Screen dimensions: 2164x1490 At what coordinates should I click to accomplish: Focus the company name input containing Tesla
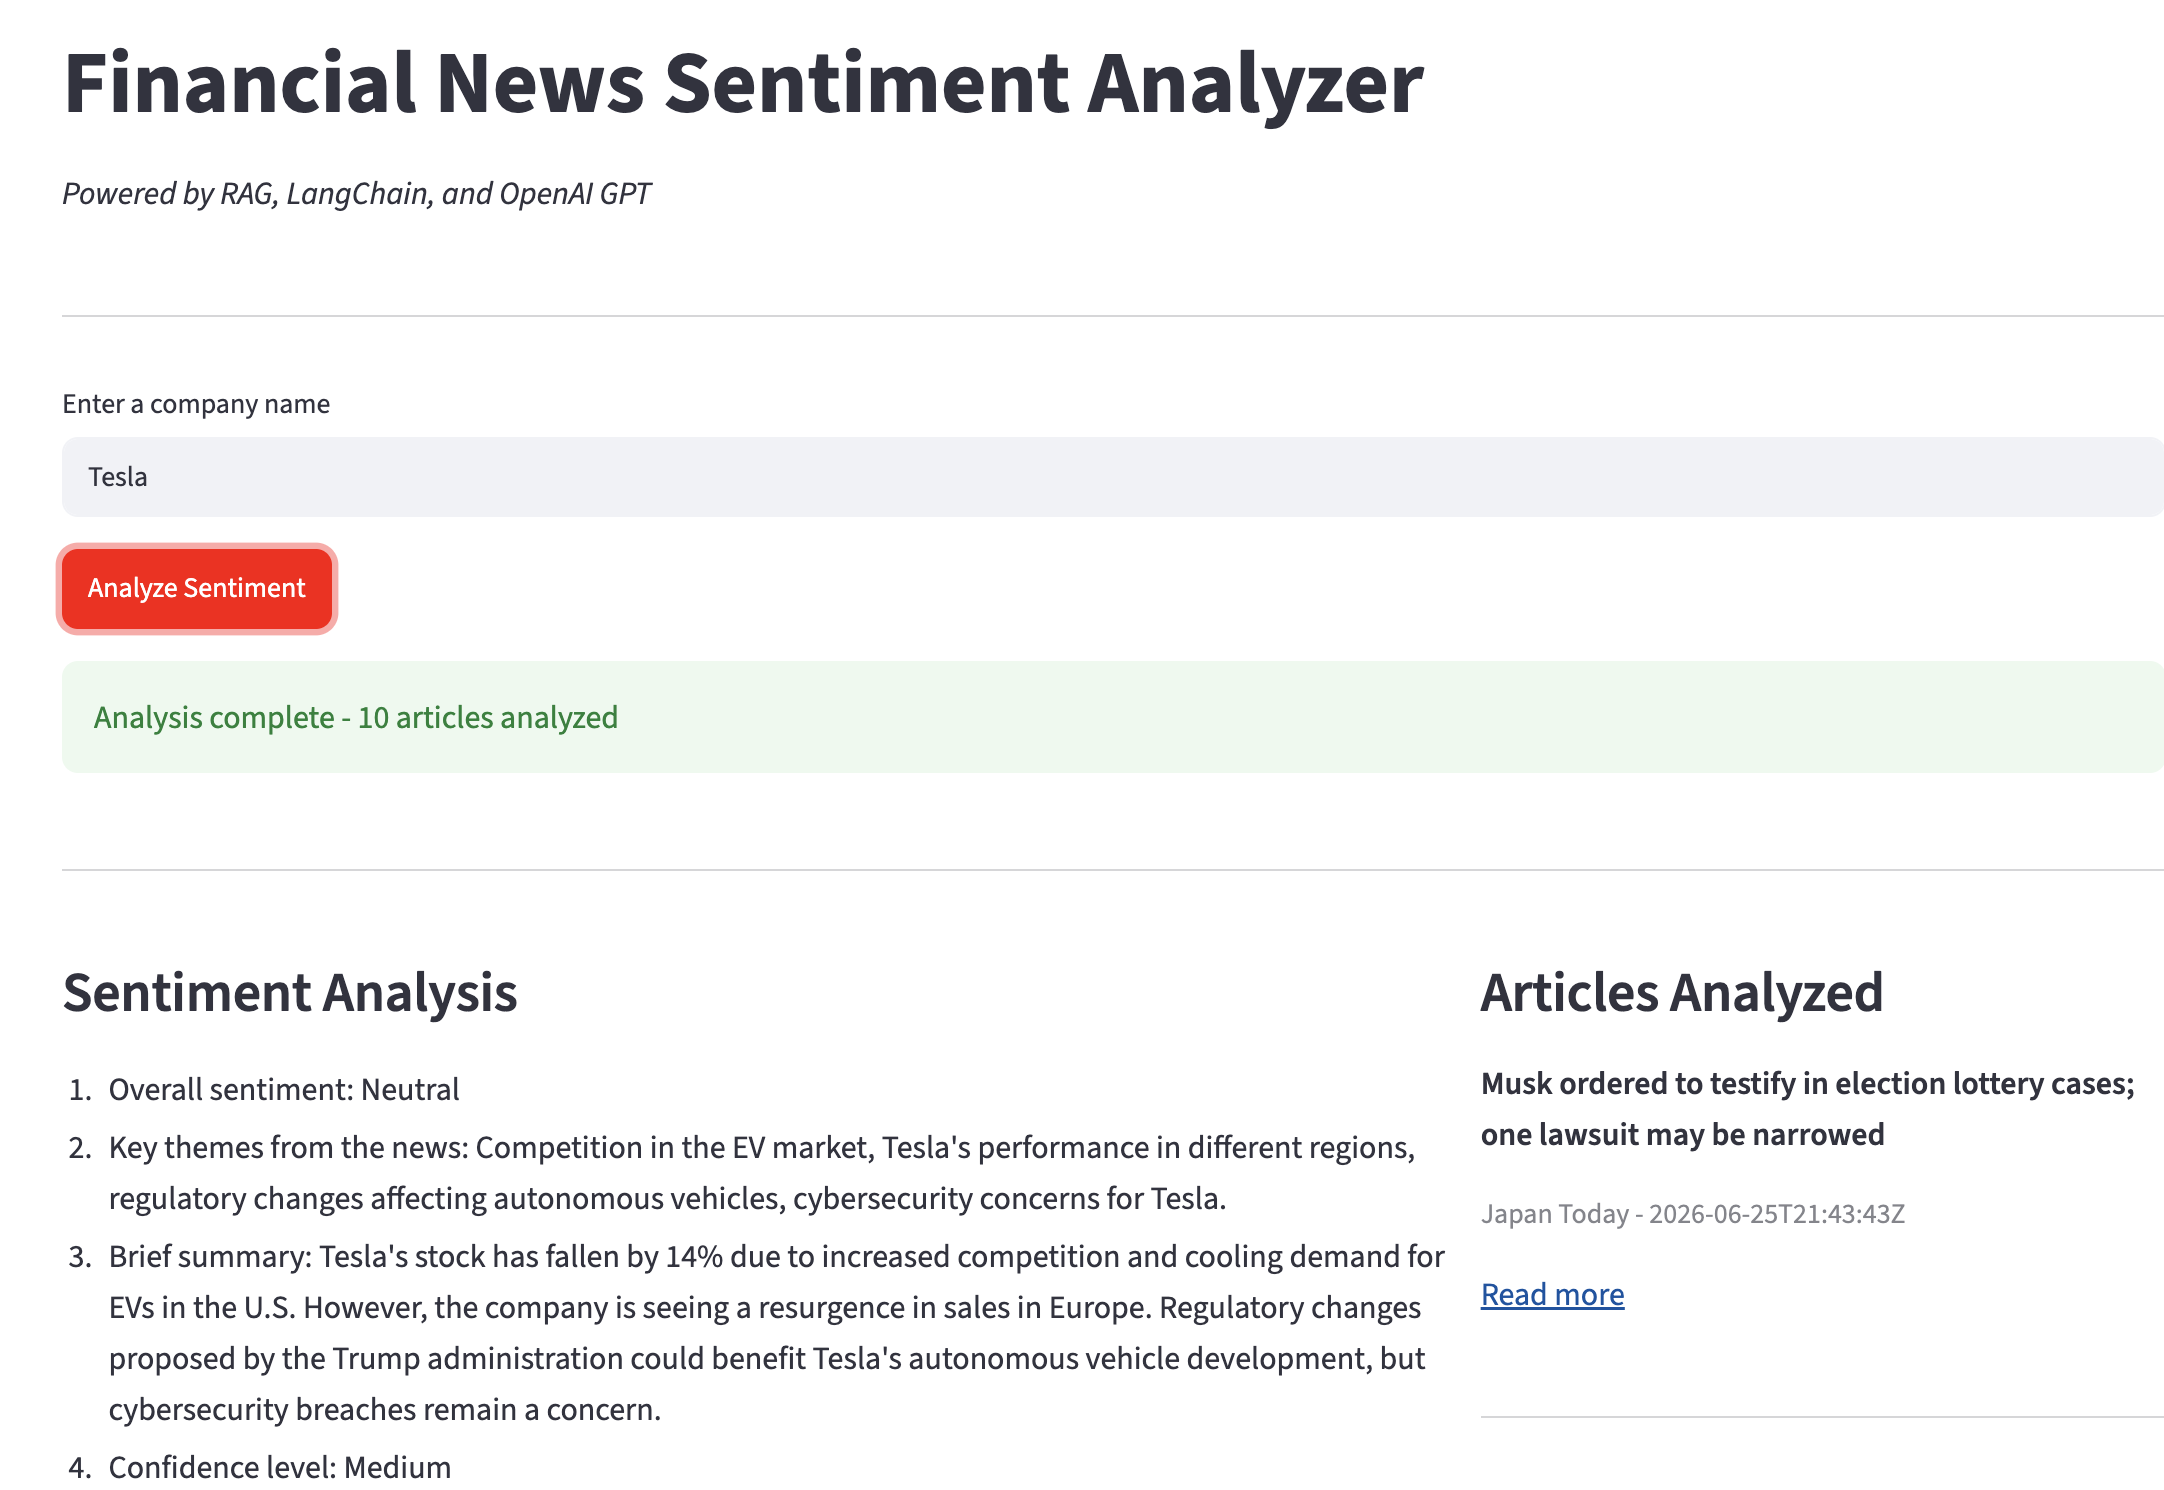[x=1113, y=477]
